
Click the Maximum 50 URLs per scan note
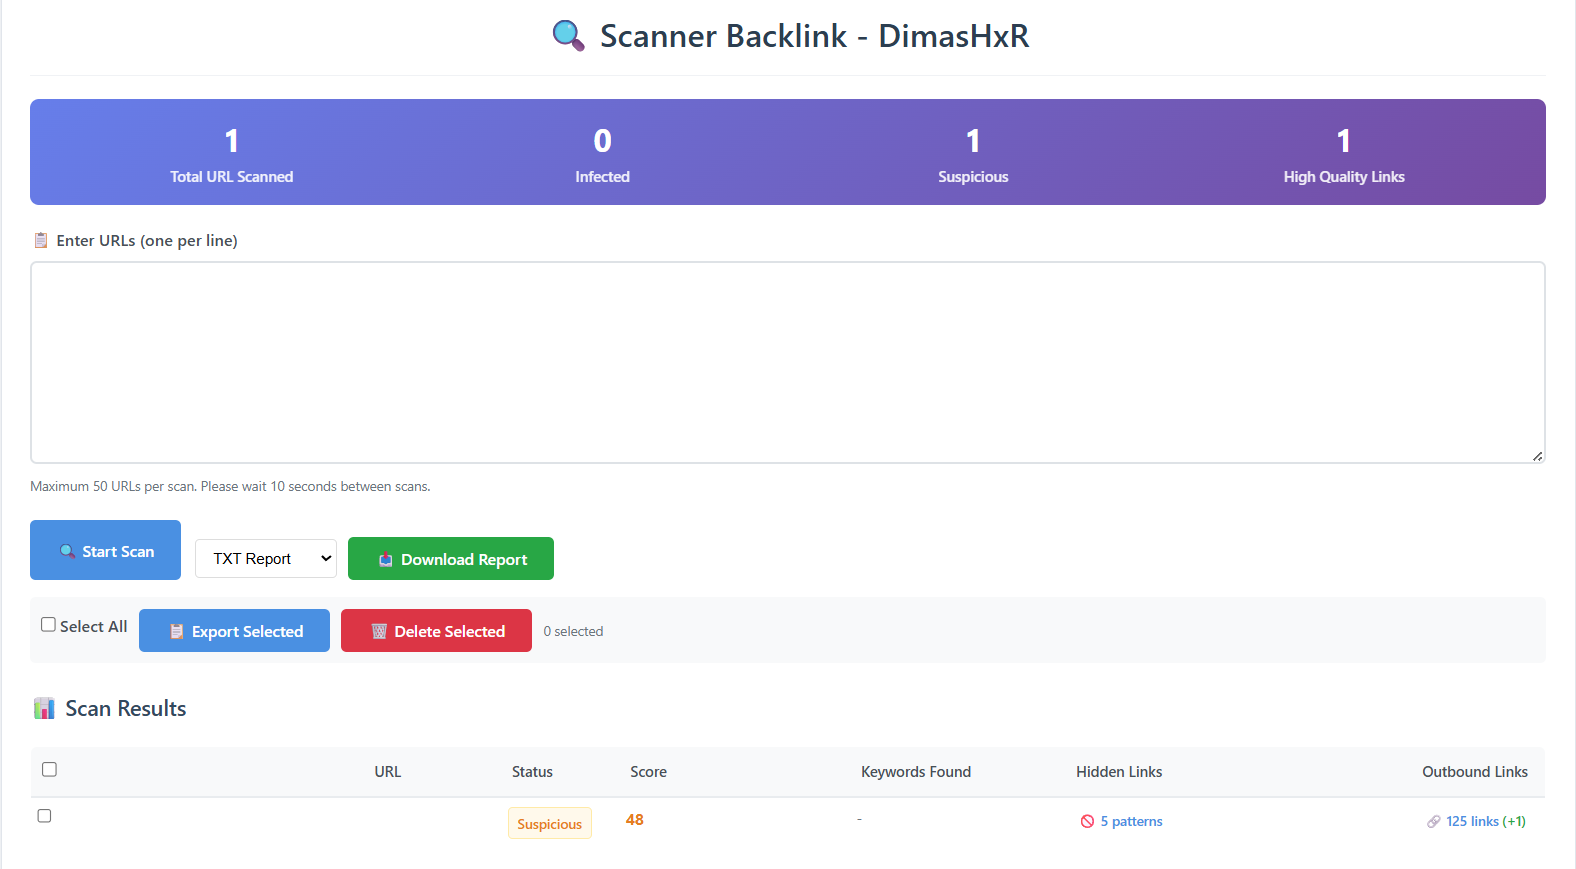[x=230, y=486]
